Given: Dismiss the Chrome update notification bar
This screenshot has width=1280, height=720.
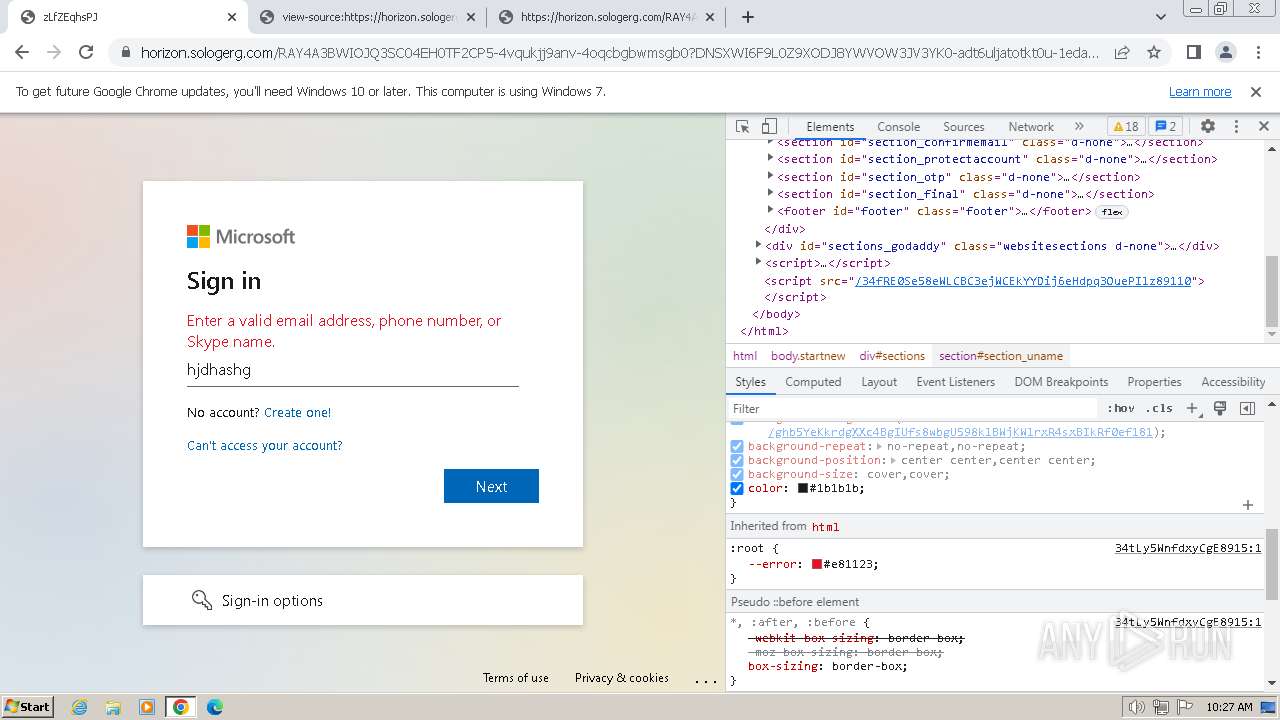Looking at the screenshot, I should tap(1256, 91).
